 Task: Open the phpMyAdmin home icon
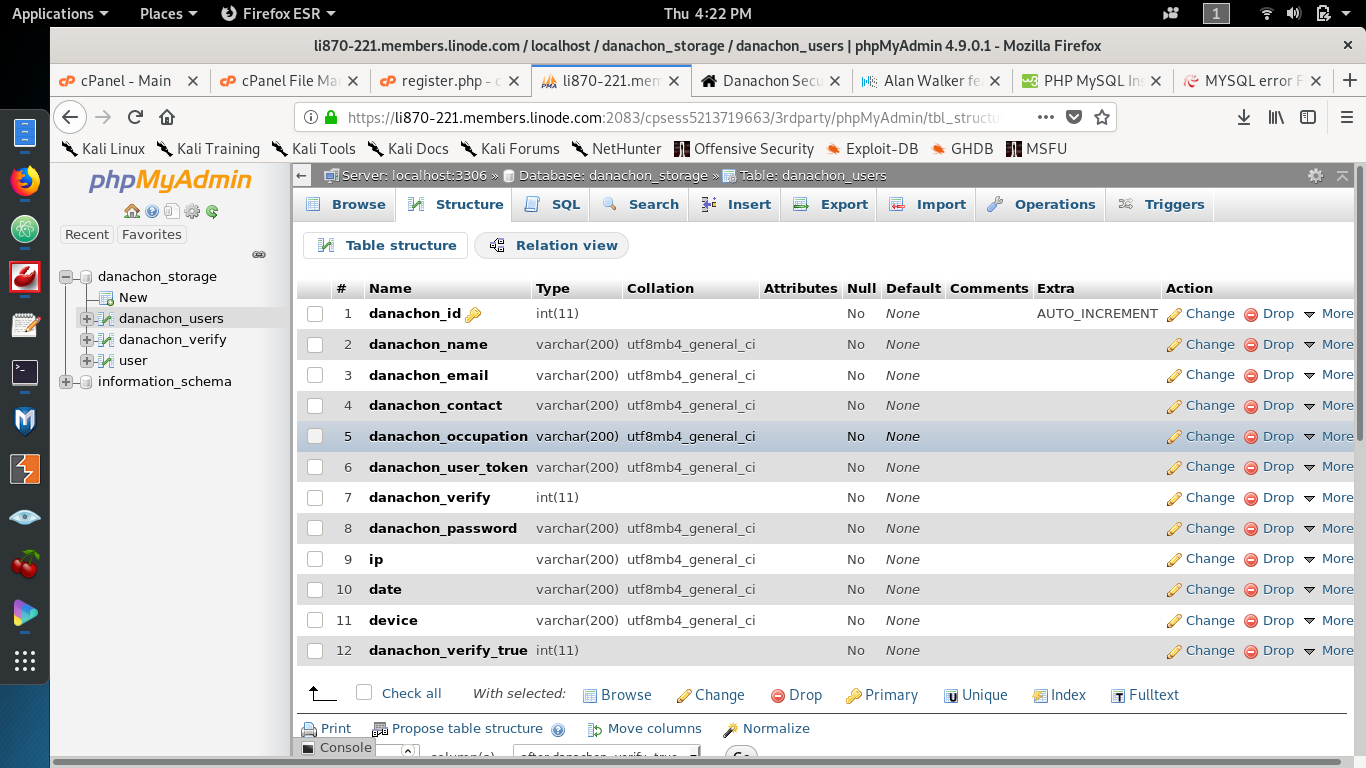[x=132, y=212]
